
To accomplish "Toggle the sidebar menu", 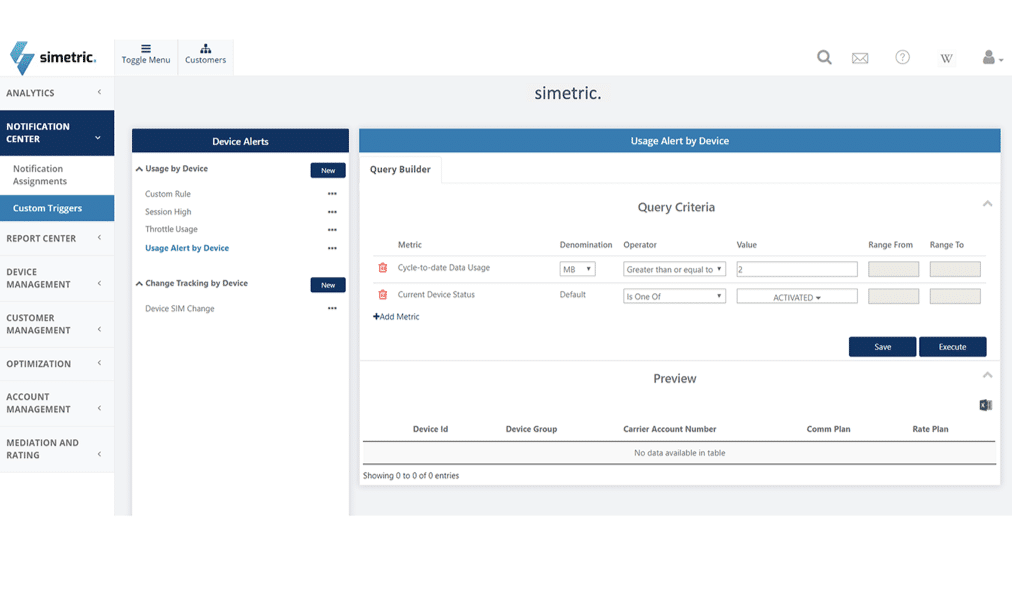I will point(146,54).
